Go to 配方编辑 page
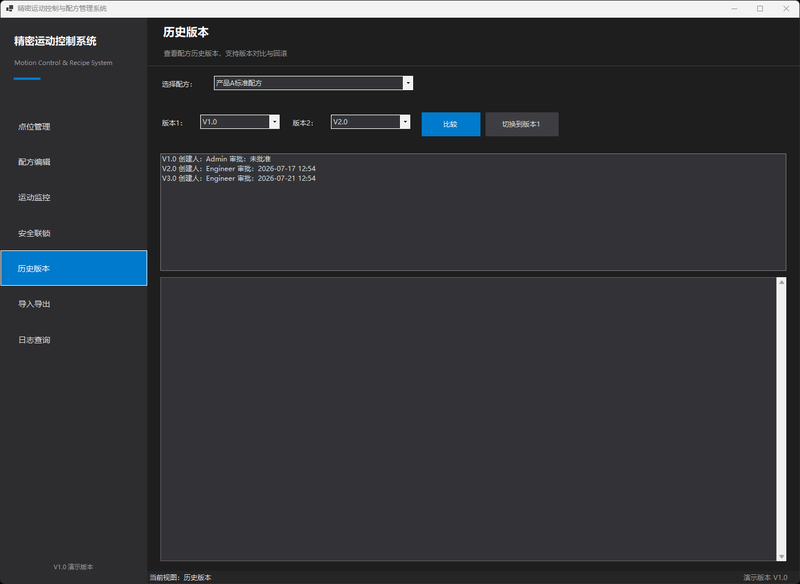This screenshot has width=800, height=584. coord(74,162)
